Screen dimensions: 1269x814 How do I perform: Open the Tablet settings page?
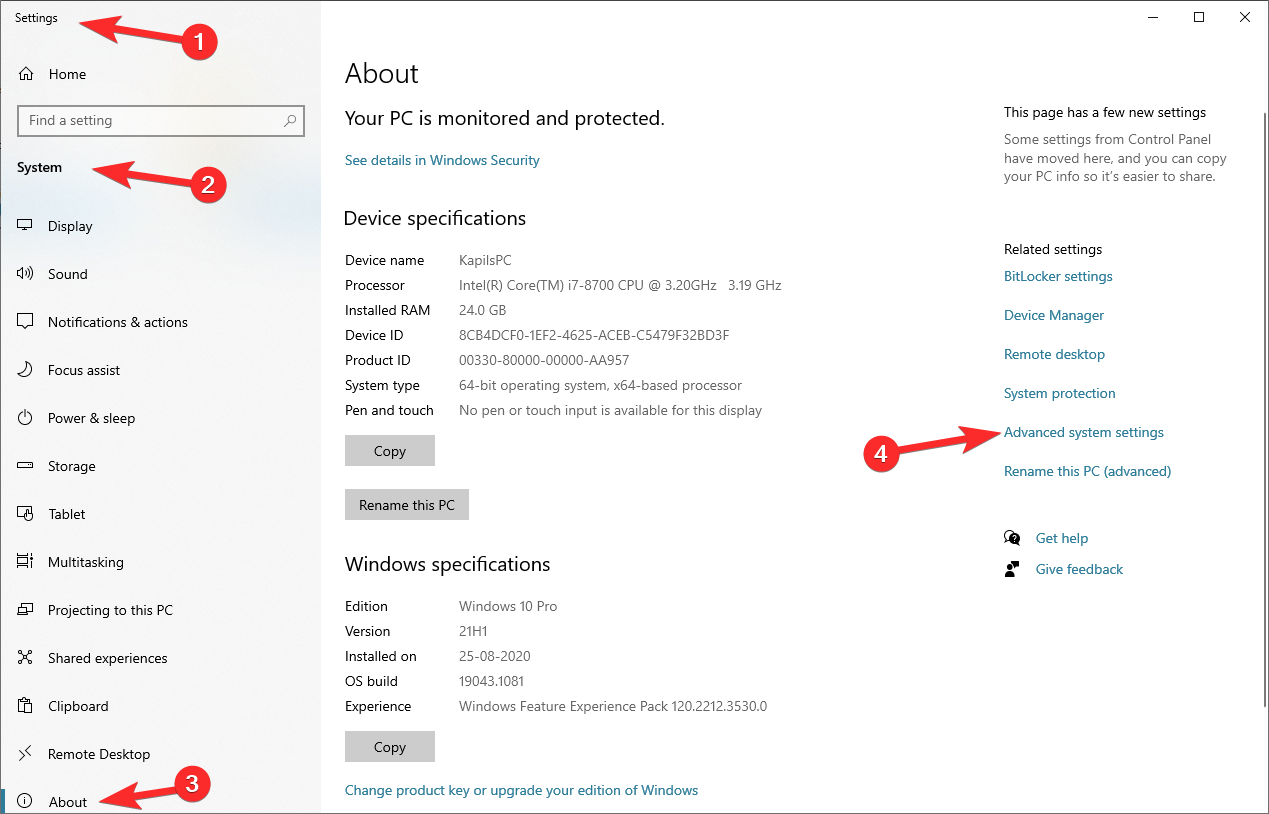click(x=66, y=514)
